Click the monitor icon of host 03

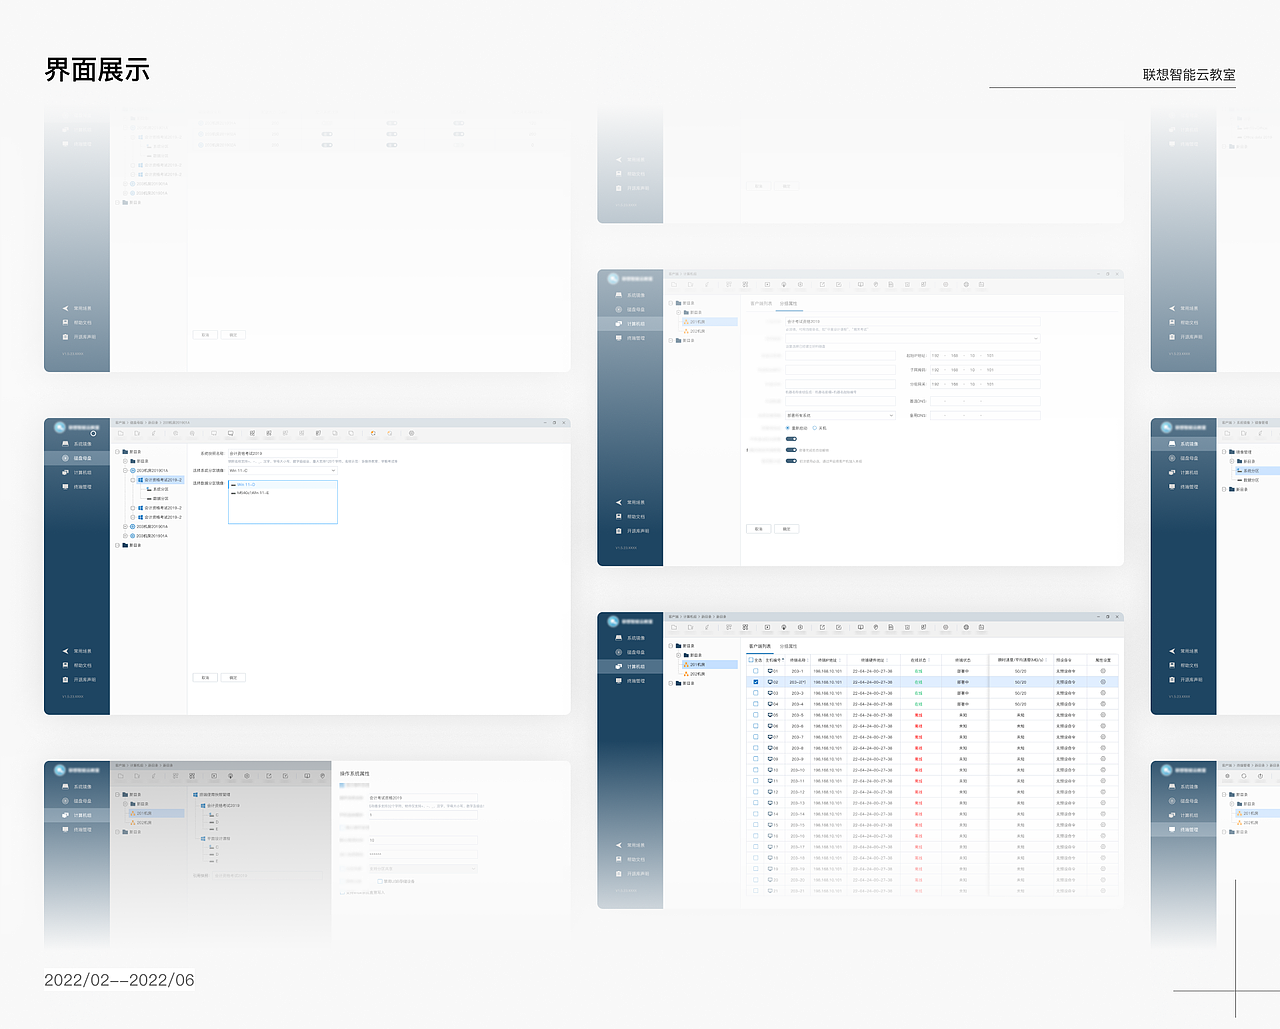pyautogui.click(x=770, y=693)
